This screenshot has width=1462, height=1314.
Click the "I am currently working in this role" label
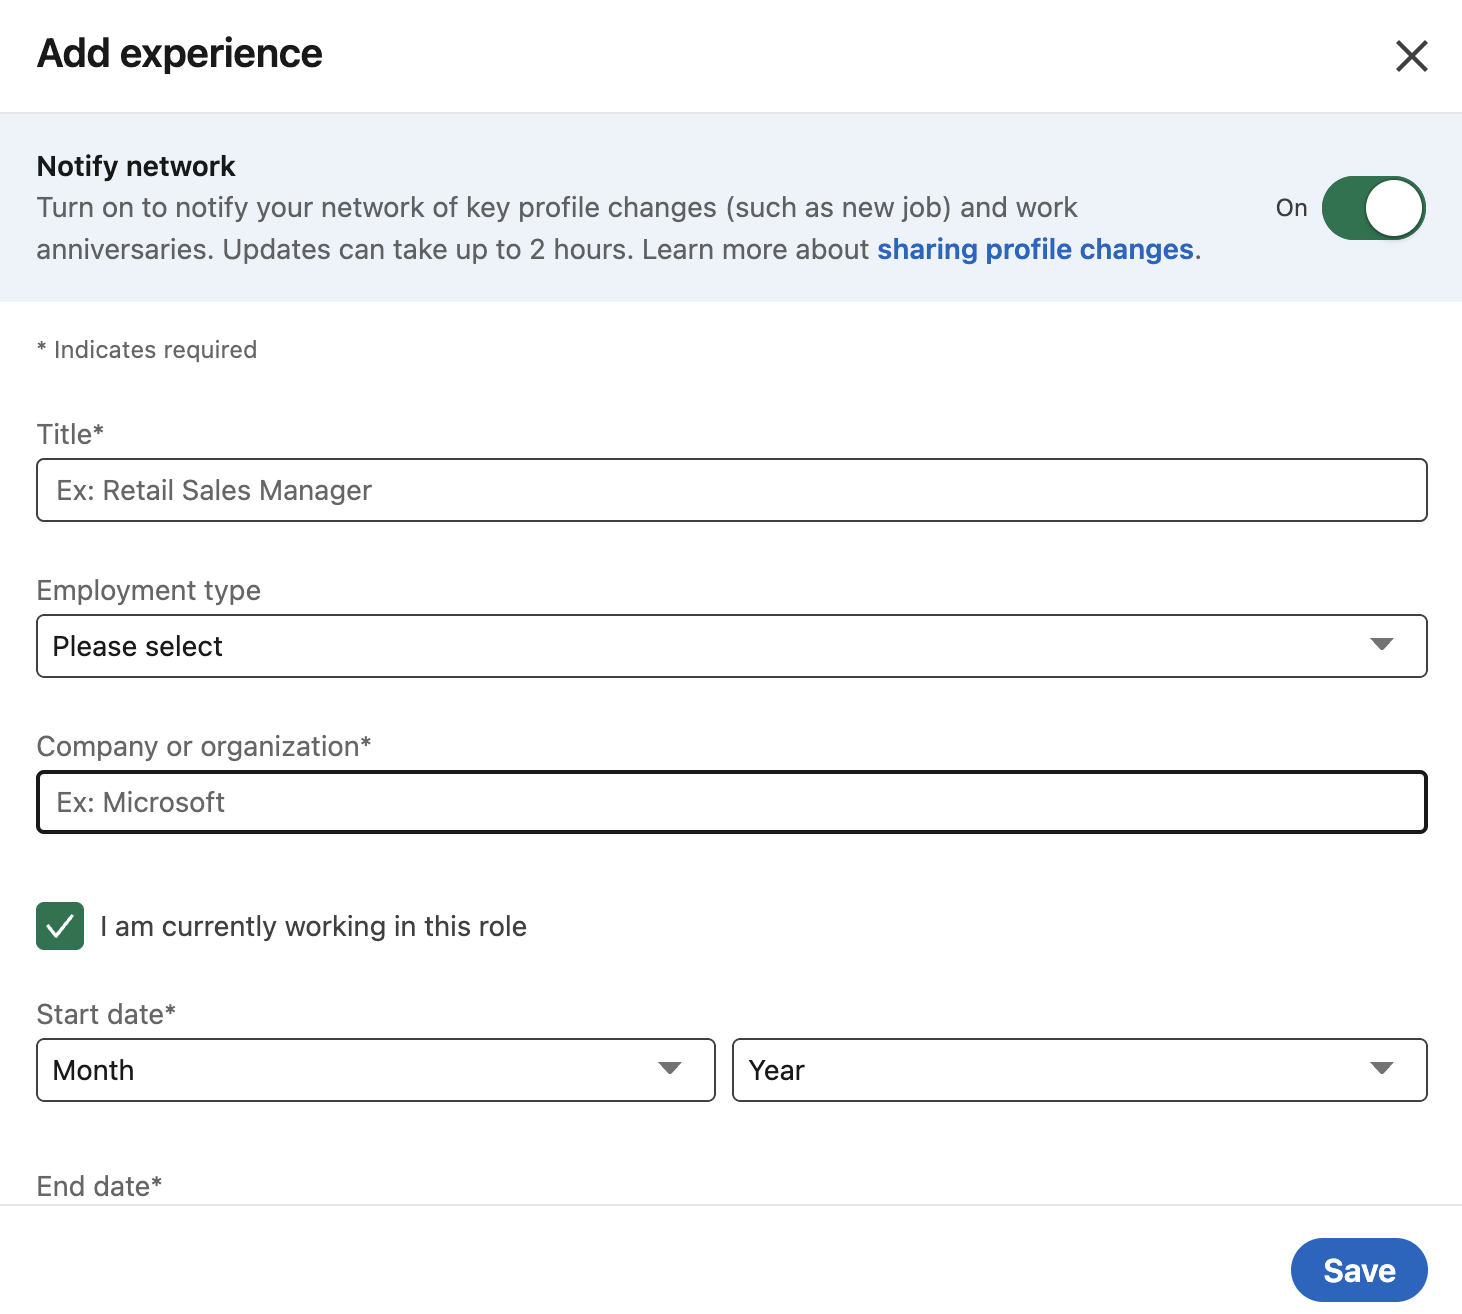[313, 926]
